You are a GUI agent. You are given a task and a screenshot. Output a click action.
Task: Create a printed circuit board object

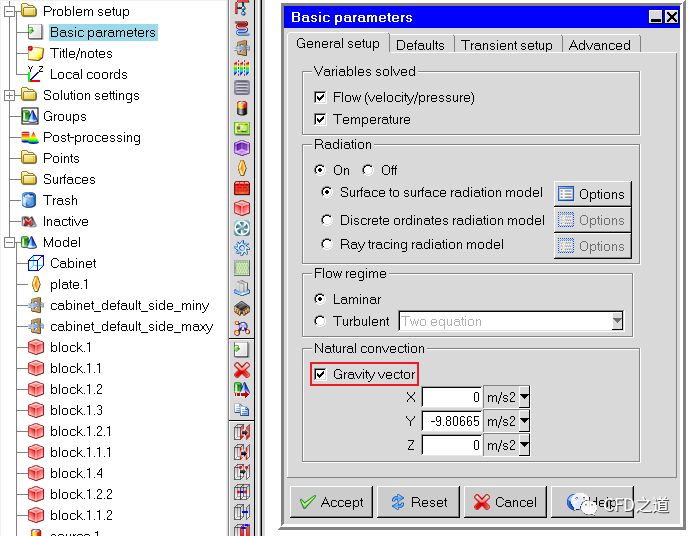(242, 128)
